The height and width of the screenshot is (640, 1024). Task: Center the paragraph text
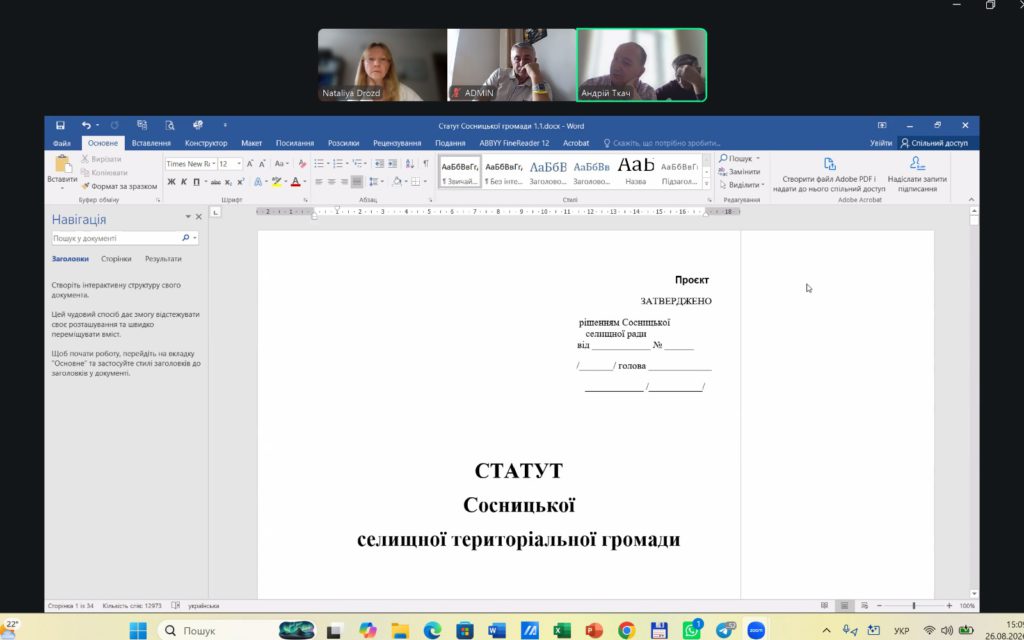332,182
